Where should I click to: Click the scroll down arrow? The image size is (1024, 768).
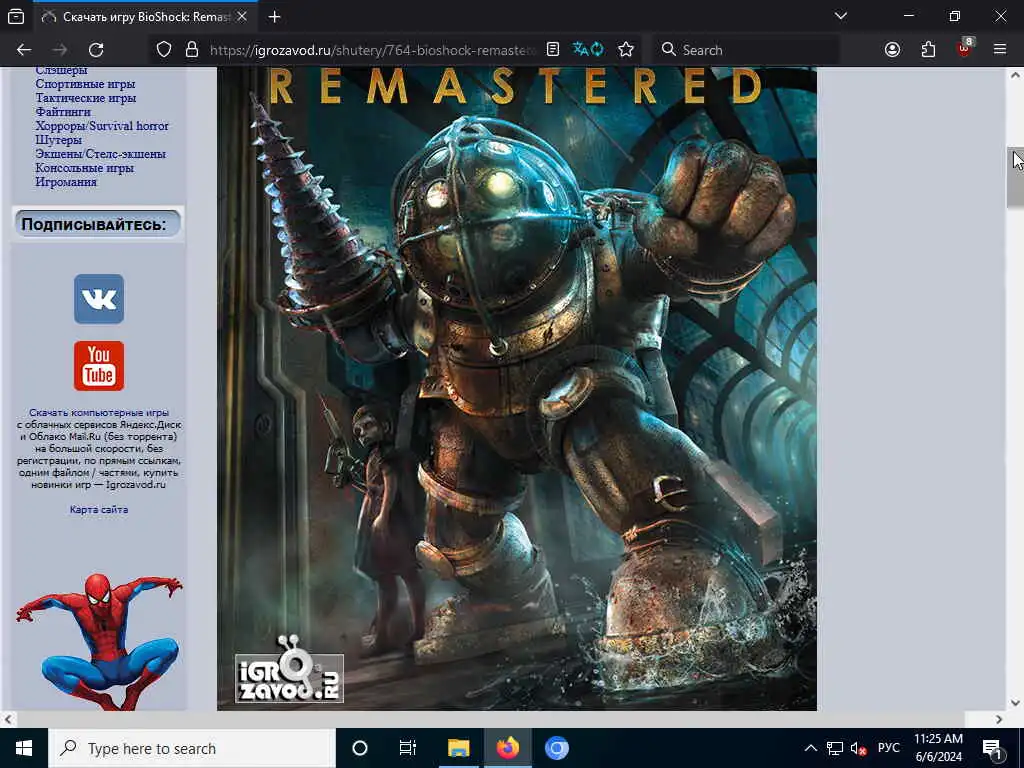[1015, 703]
